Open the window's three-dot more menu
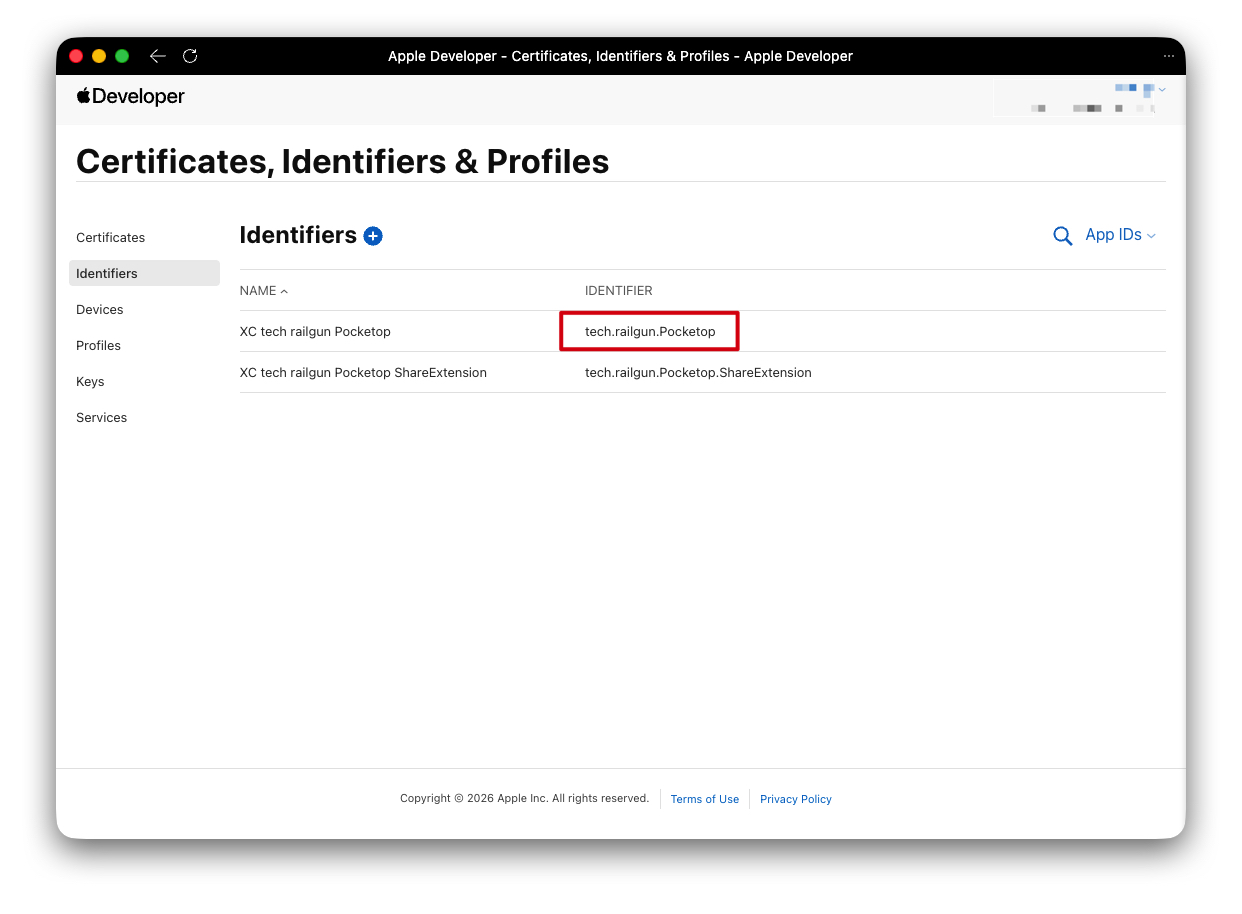Viewport: 1242px width, 914px height. coord(1168,56)
